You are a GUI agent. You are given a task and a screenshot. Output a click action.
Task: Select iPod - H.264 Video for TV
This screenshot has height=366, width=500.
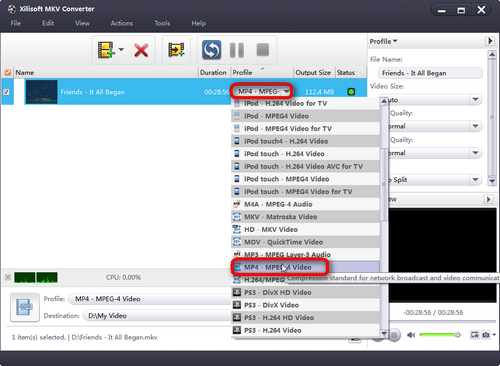[305, 103]
